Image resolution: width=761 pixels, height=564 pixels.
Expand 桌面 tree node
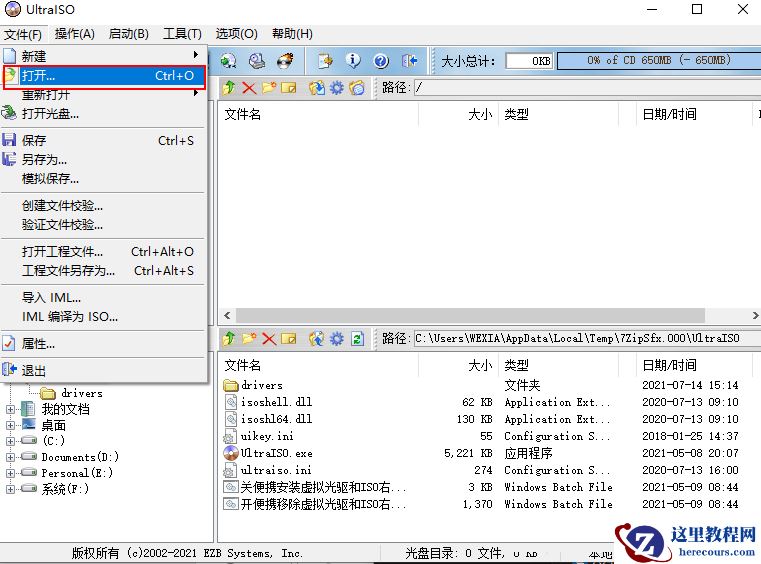[x=10, y=425]
